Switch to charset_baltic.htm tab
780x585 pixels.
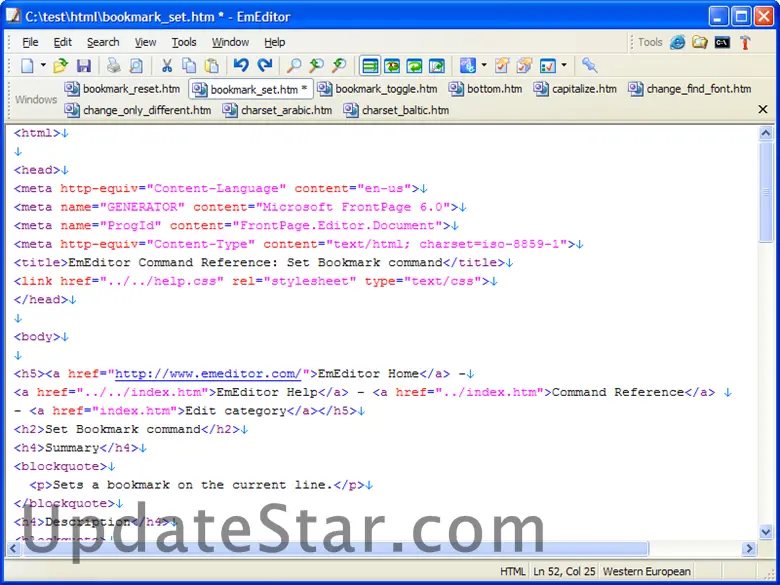tap(396, 110)
